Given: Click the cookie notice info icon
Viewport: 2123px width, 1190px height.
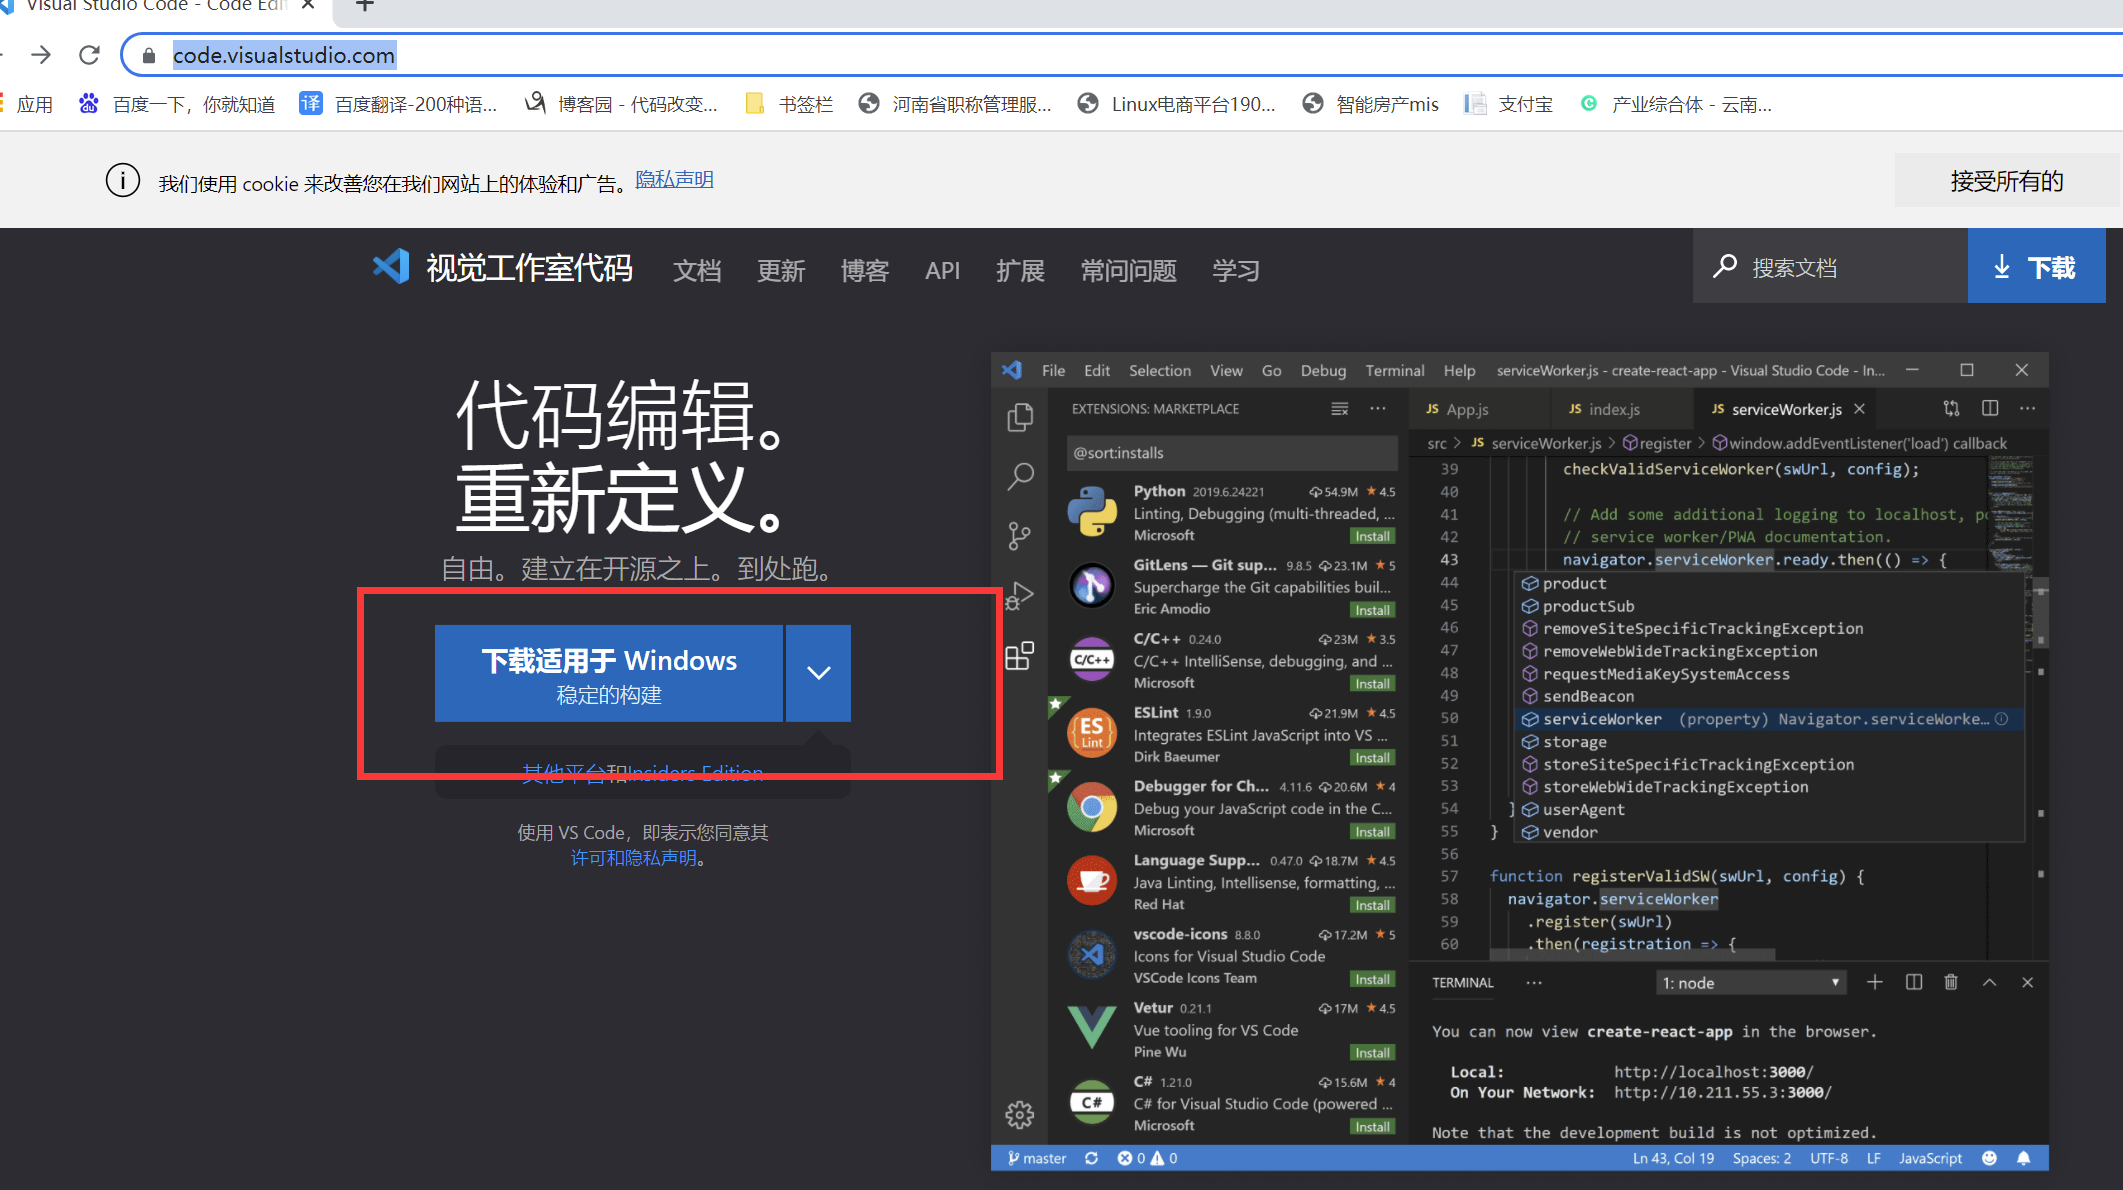Looking at the screenshot, I should tap(123, 181).
